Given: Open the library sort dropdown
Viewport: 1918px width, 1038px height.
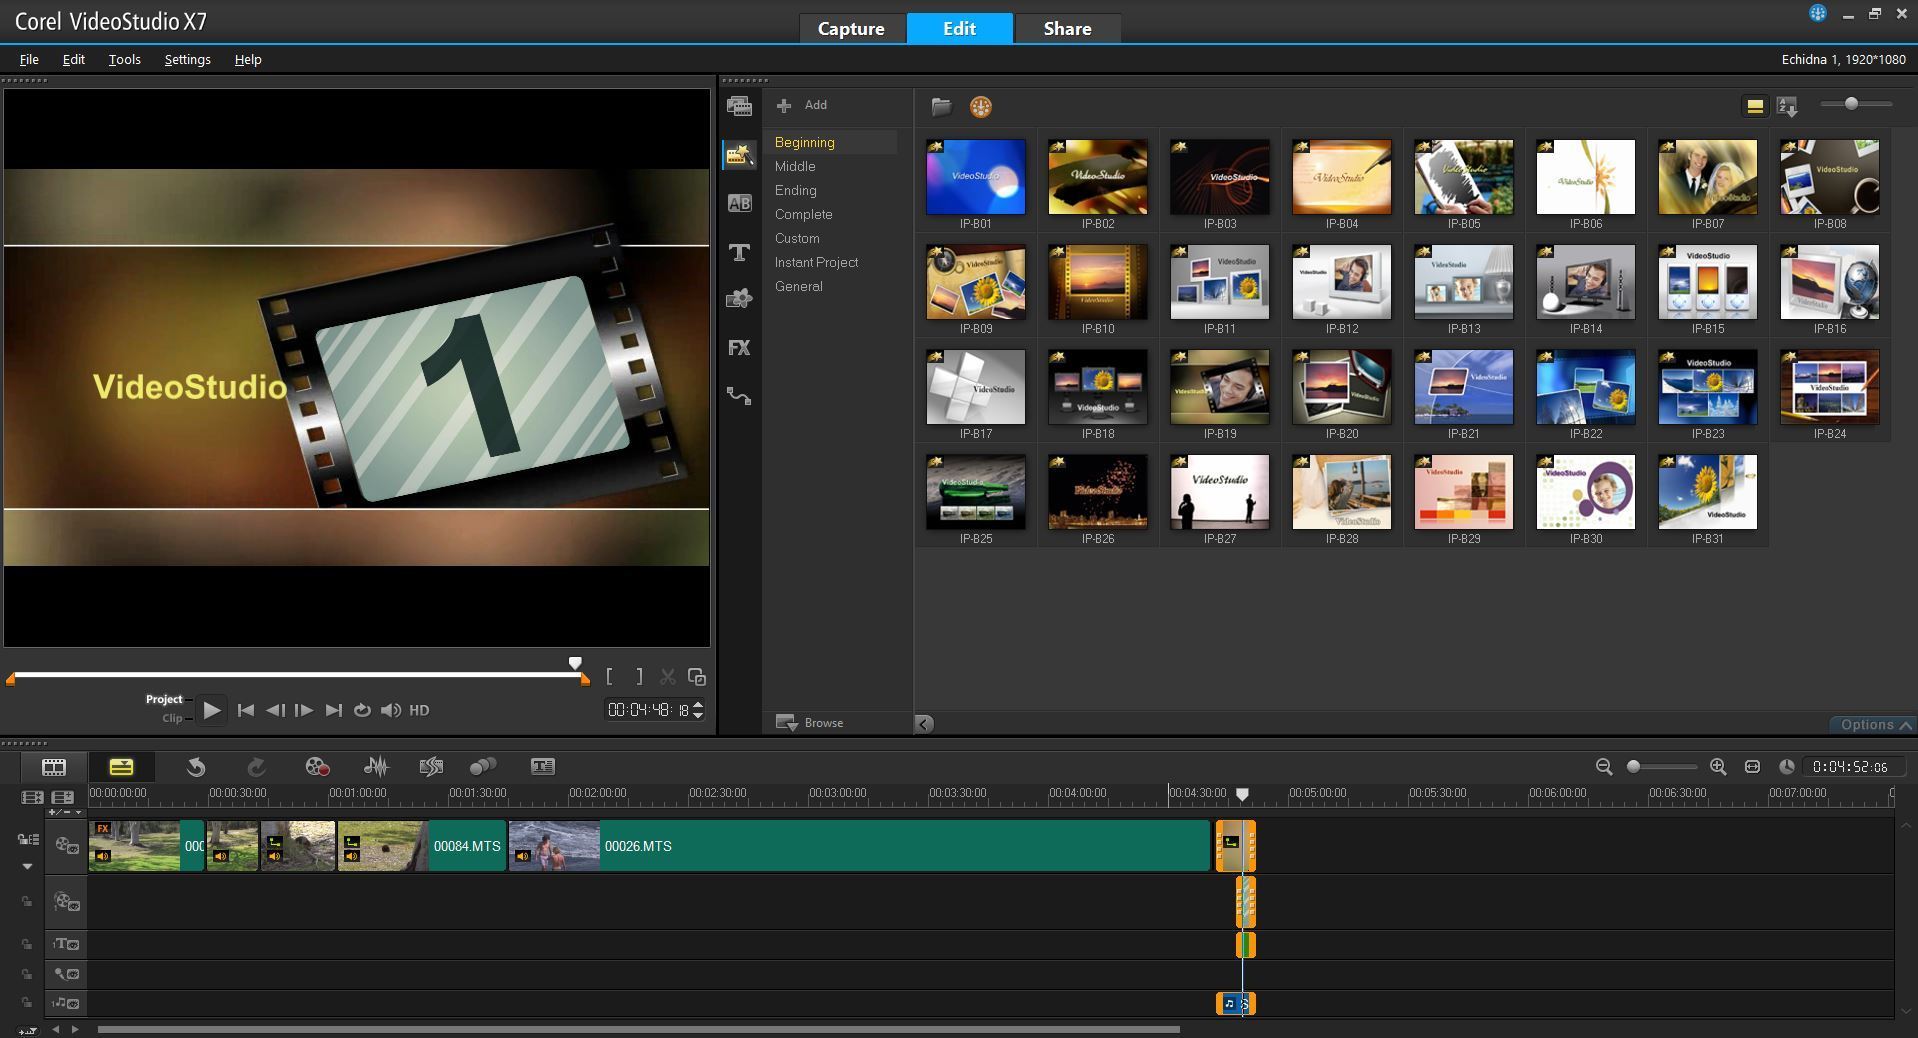Looking at the screenshot, I should tap(1787, 106).
